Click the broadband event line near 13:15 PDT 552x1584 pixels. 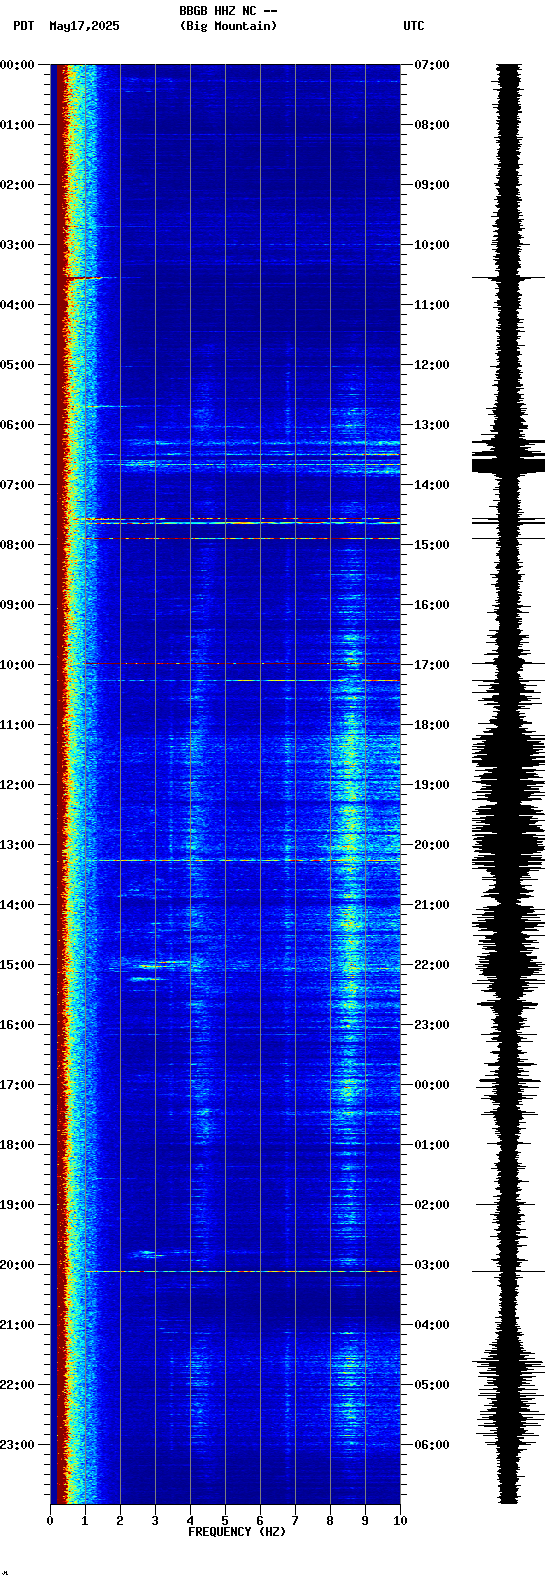241,860
